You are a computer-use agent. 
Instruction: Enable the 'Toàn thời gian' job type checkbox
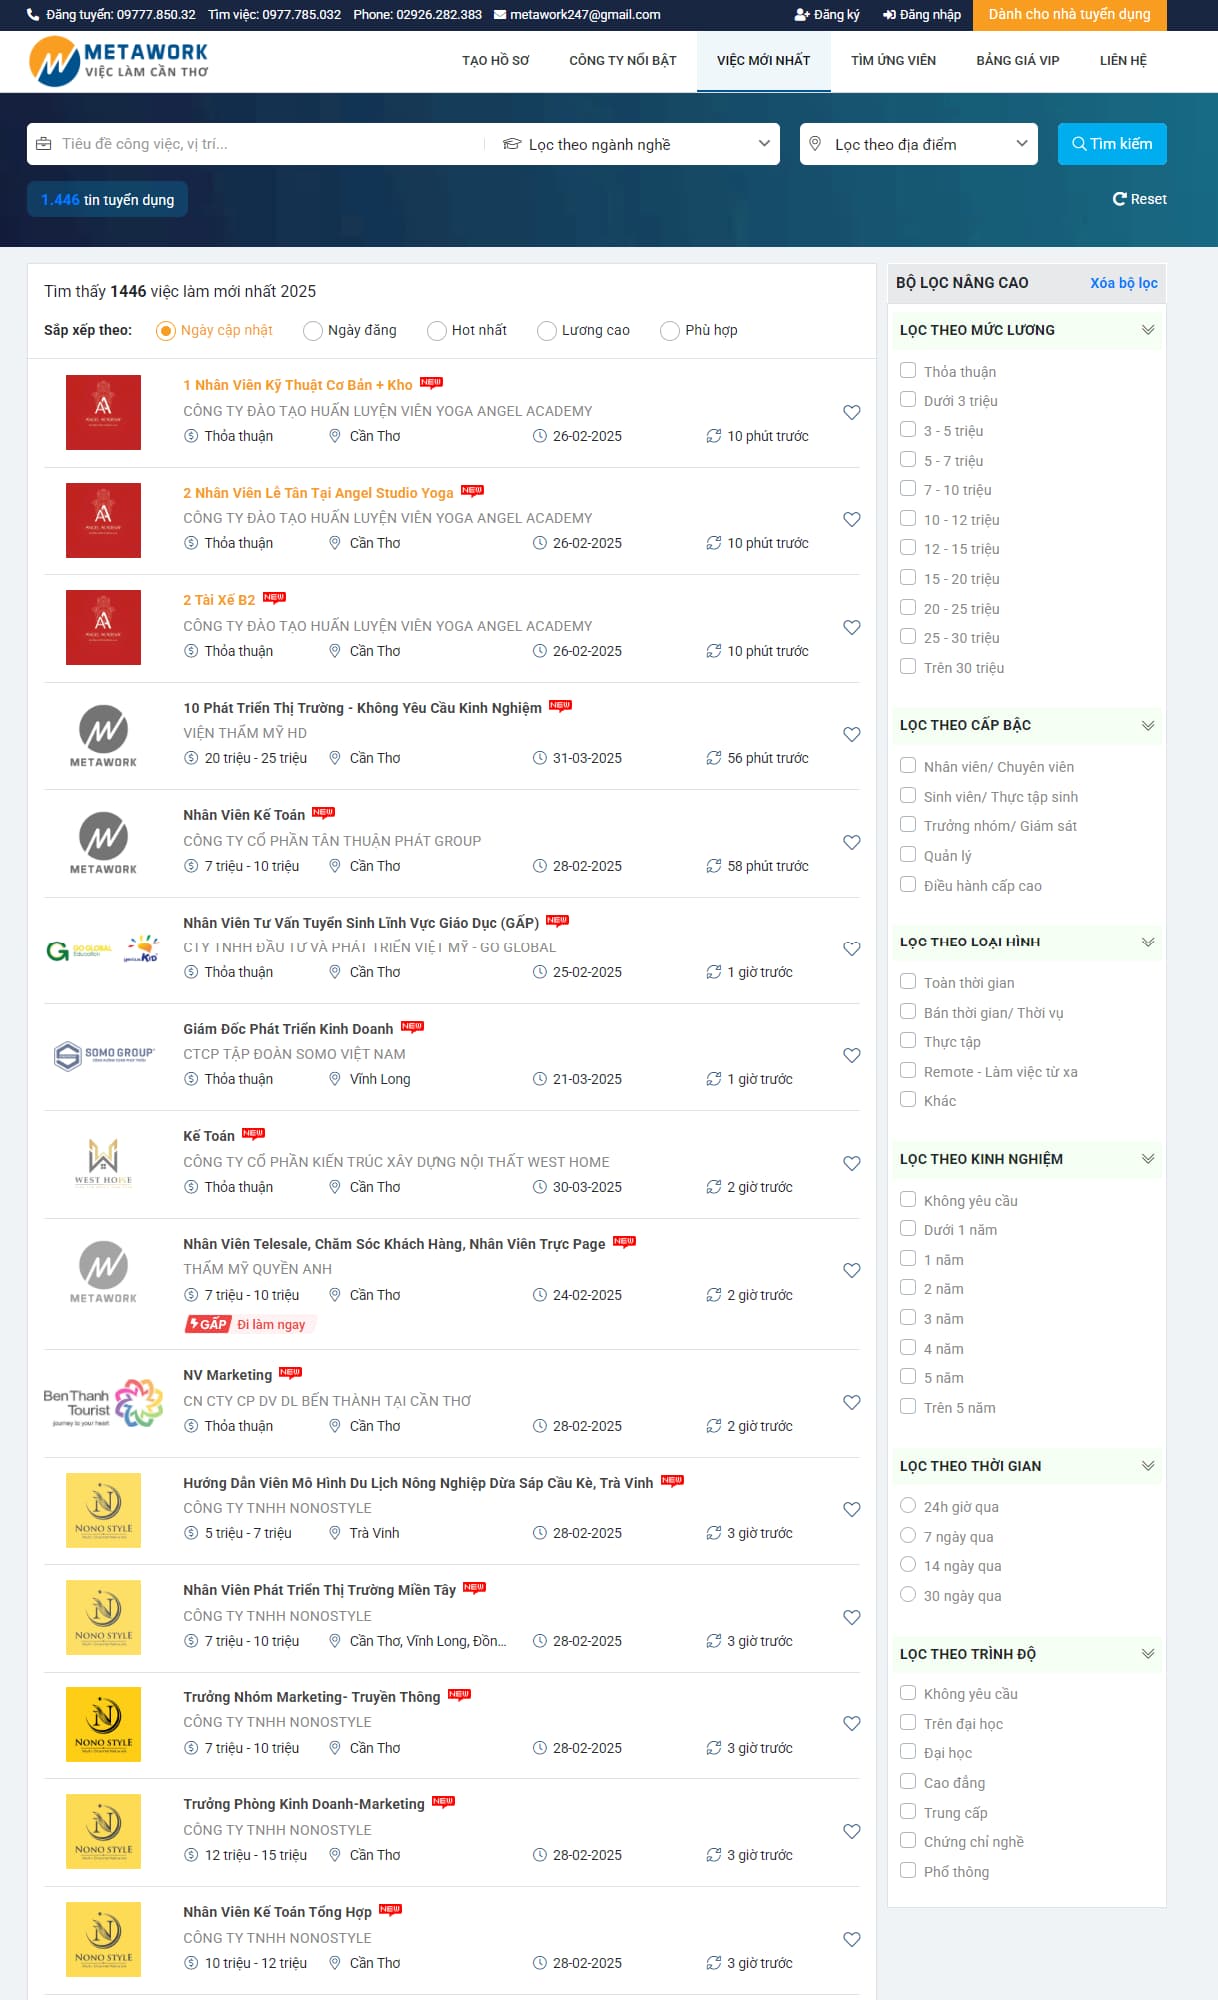[908, 982]
